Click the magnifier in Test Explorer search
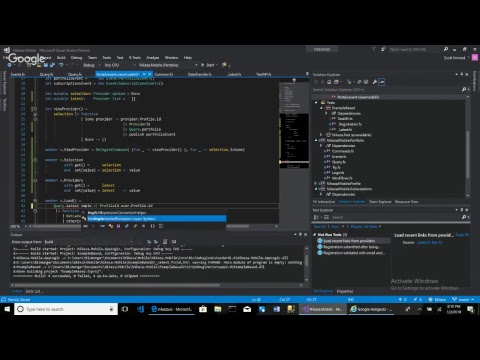This screenshot has width=480, height=360. coord(464,217)
